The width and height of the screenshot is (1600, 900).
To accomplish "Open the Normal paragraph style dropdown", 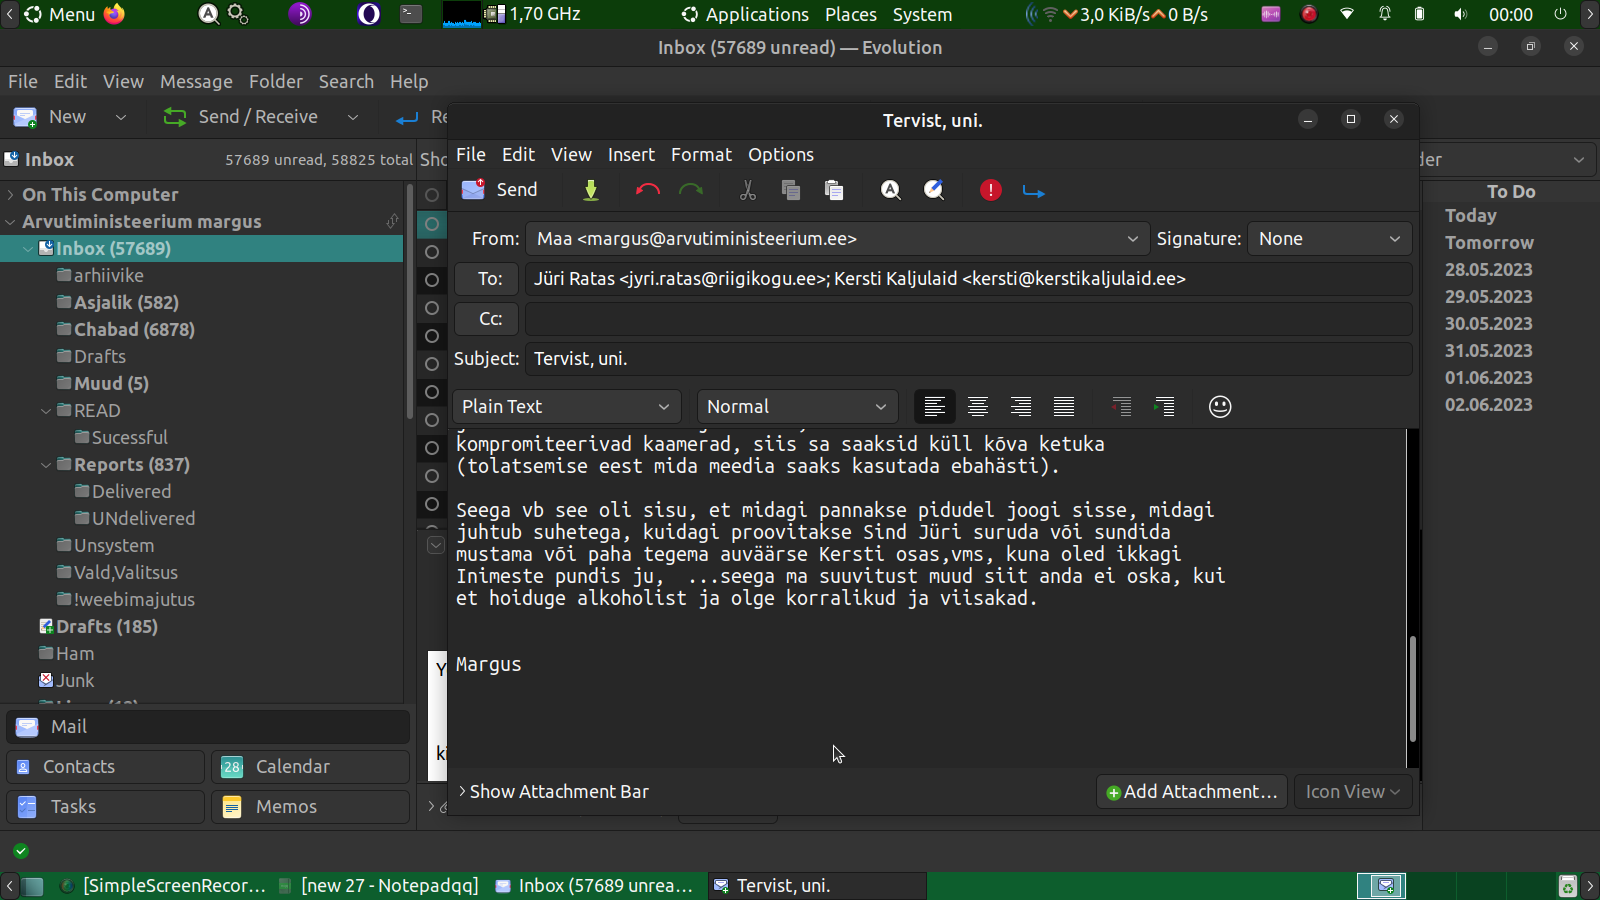I will pos(797,407).
